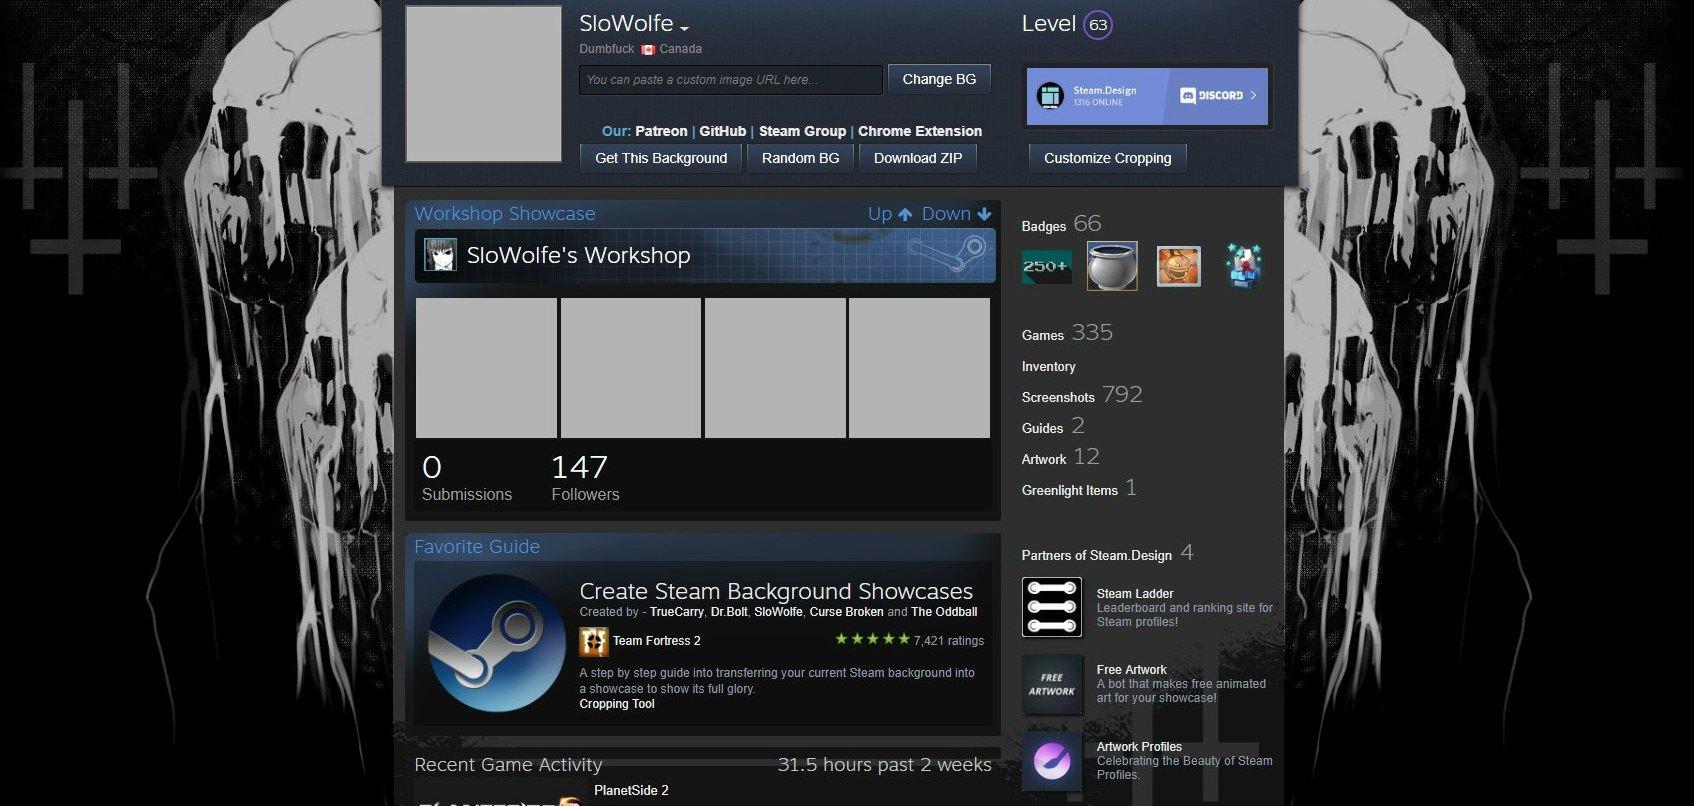Open the Inventory link
The image size is (1694, 806).
pos(1049,367)
